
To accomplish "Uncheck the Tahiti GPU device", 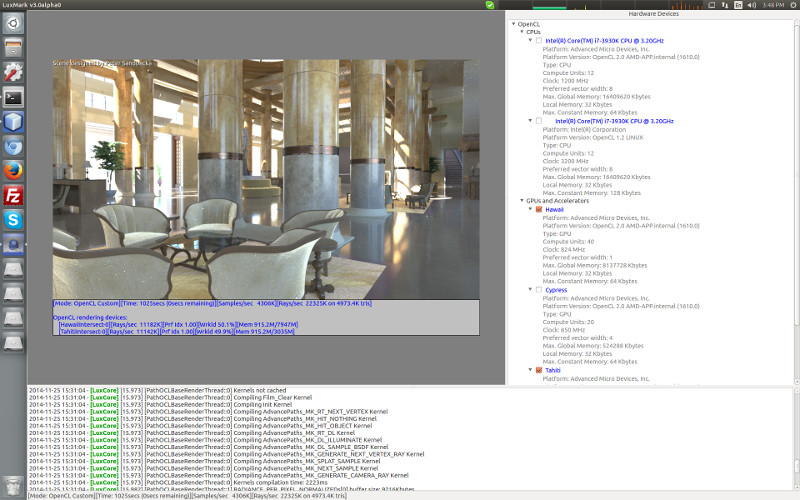I will click(539, 370).
